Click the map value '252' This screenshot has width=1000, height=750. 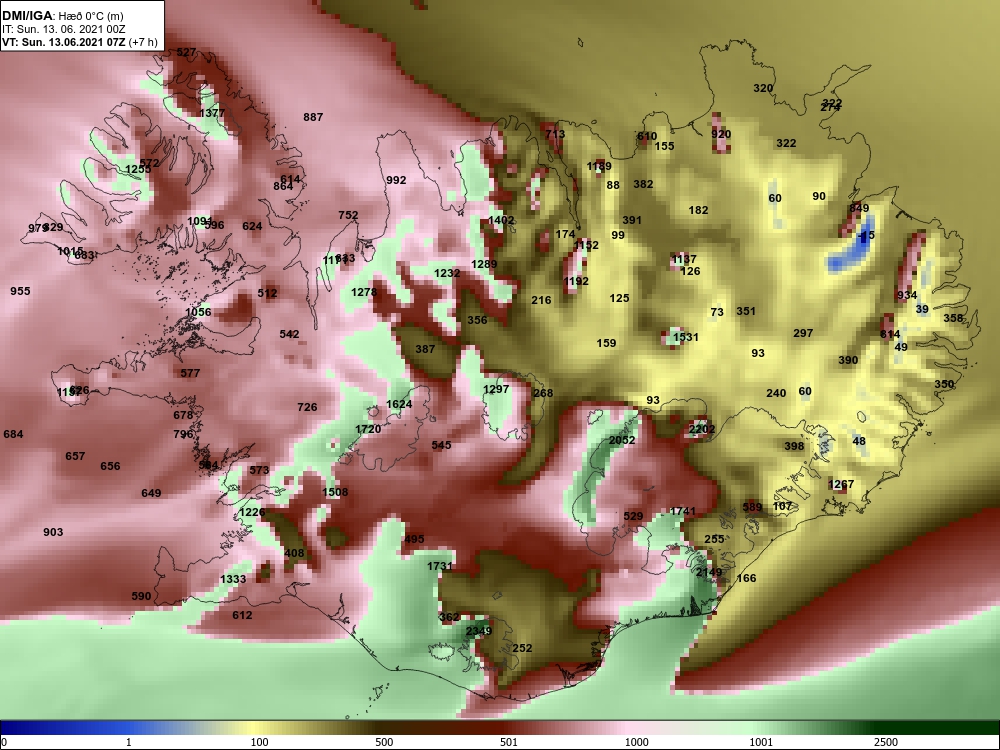click(x=522, y=648)
